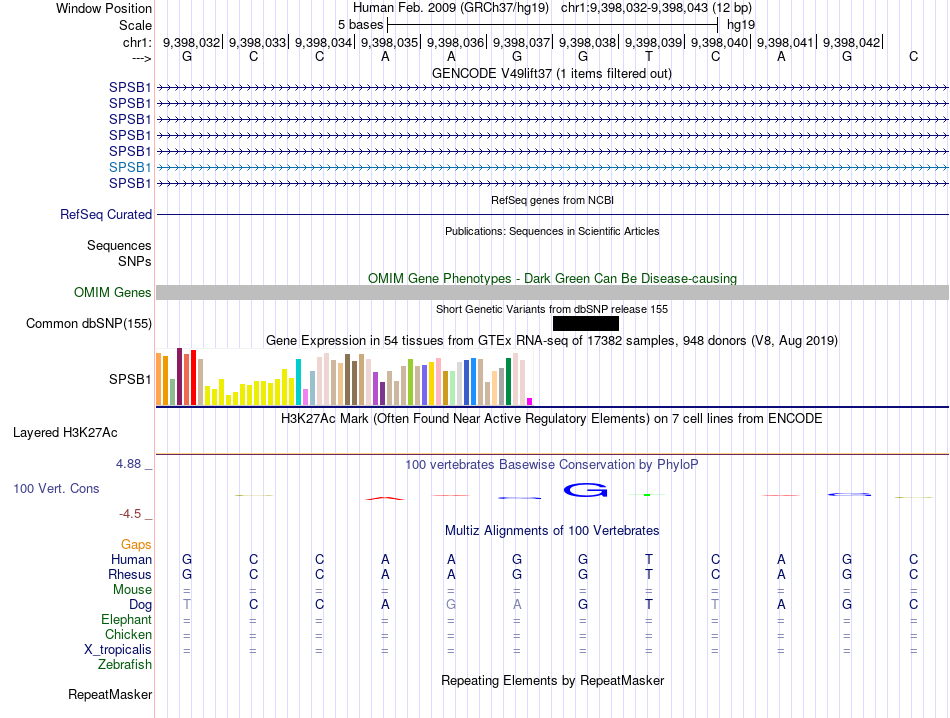Open the 100 Vert. Cons track label
This screenshot has width=950, height=718.
(x=56, y=488)
